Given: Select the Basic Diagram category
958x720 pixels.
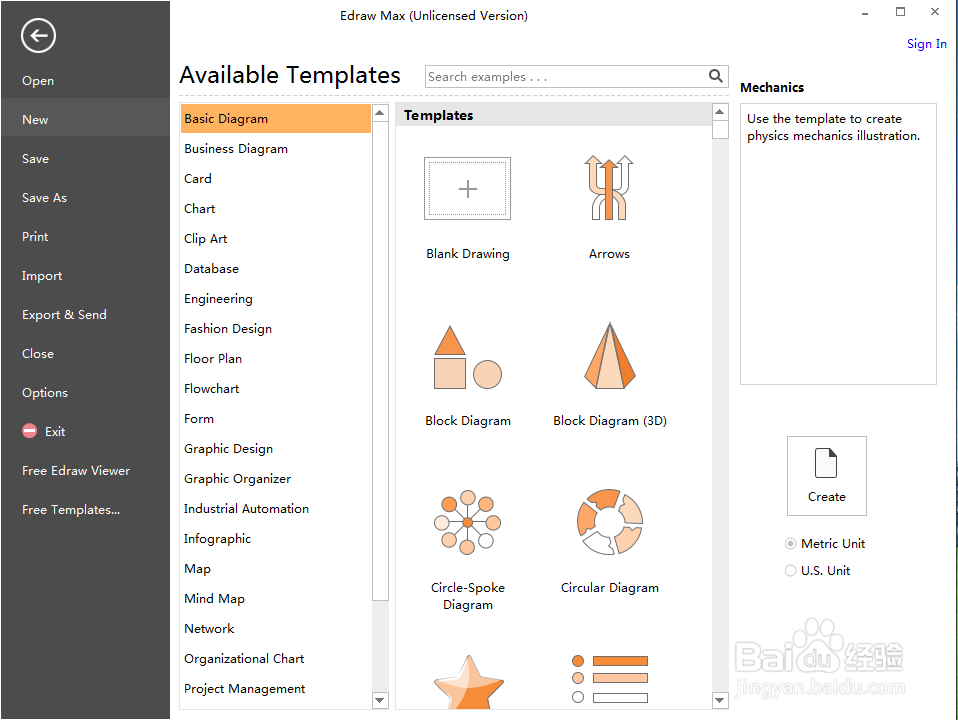Looking at the screenshot, I should click(276, 119).
